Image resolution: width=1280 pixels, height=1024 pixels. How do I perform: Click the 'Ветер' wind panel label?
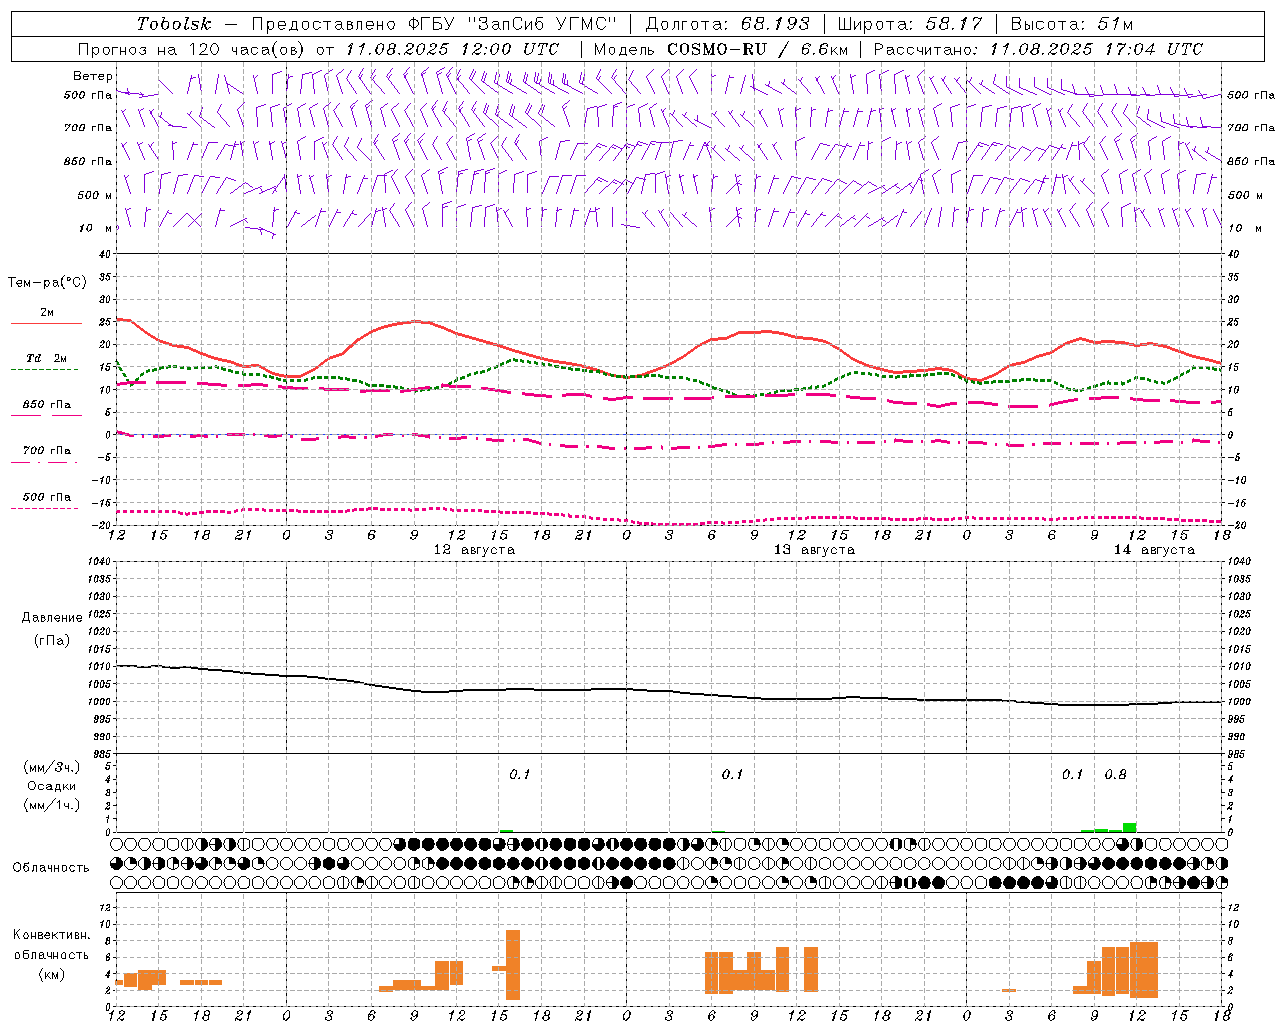coord(93,76)
